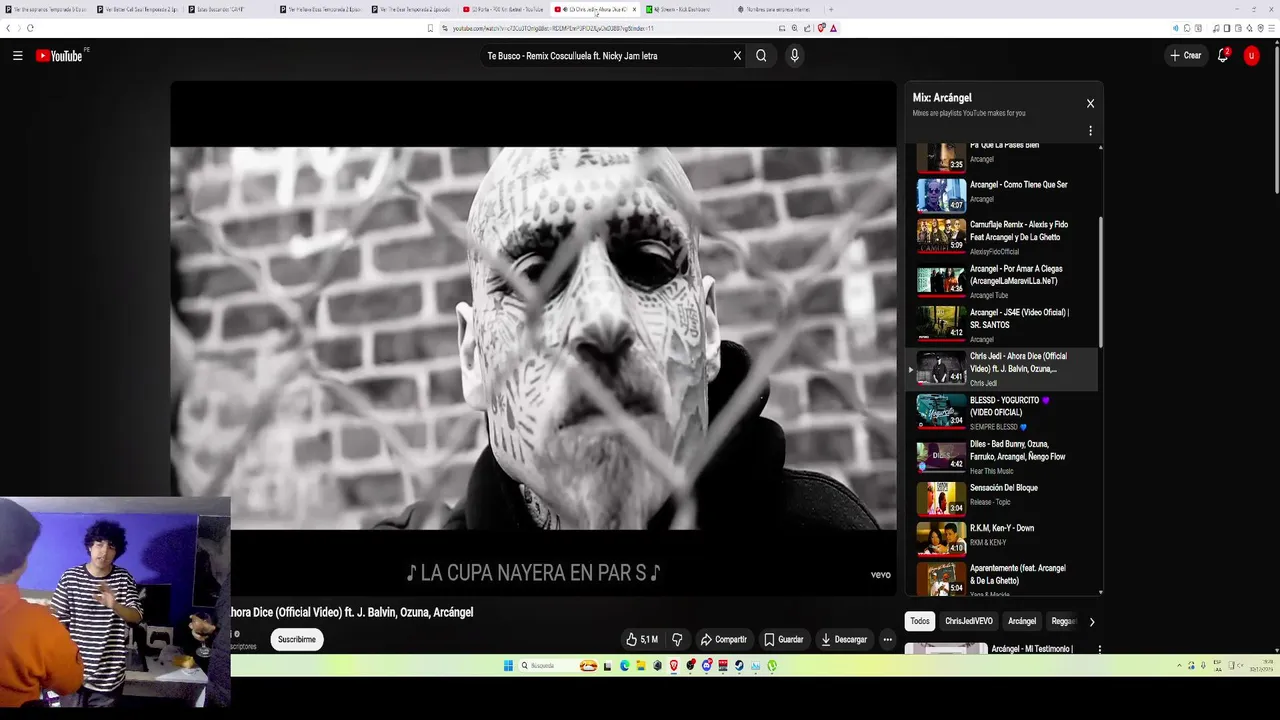Open File Explorer folder in taskbar

641,666
